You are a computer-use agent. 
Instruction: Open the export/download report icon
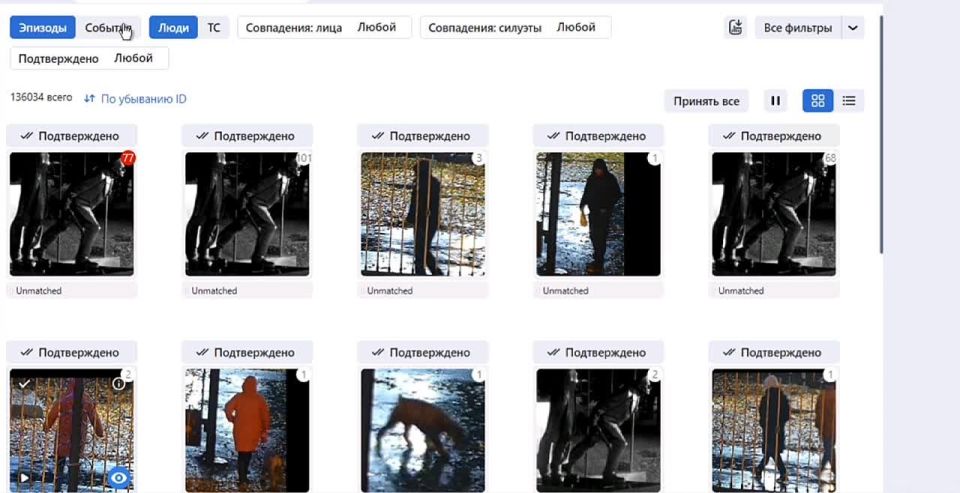coord(735,28)
